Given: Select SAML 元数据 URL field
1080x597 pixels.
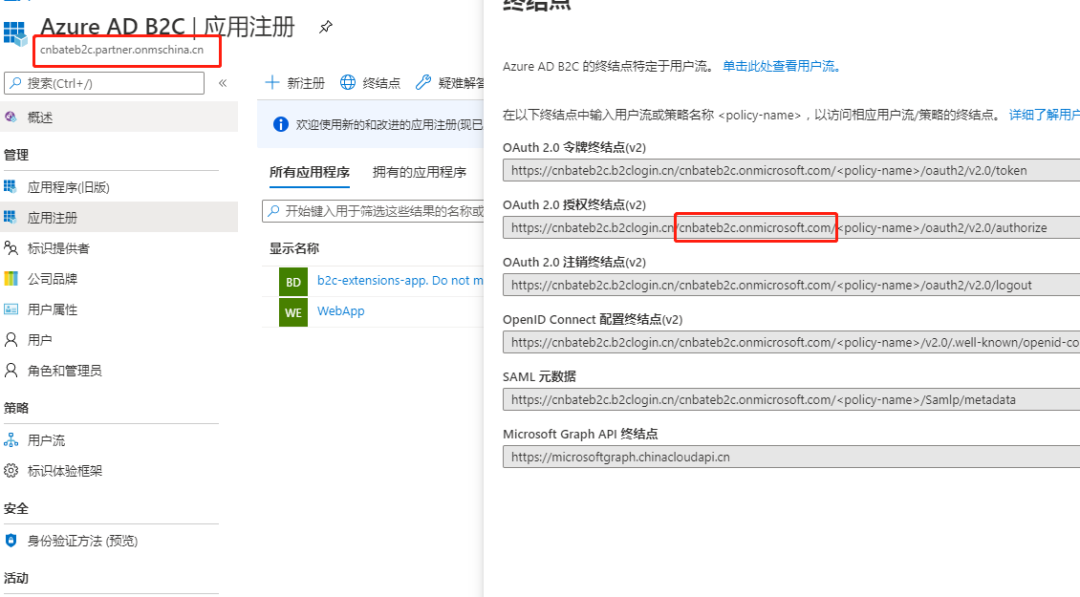Looking at the screenshot, I should tap(791, 399).
